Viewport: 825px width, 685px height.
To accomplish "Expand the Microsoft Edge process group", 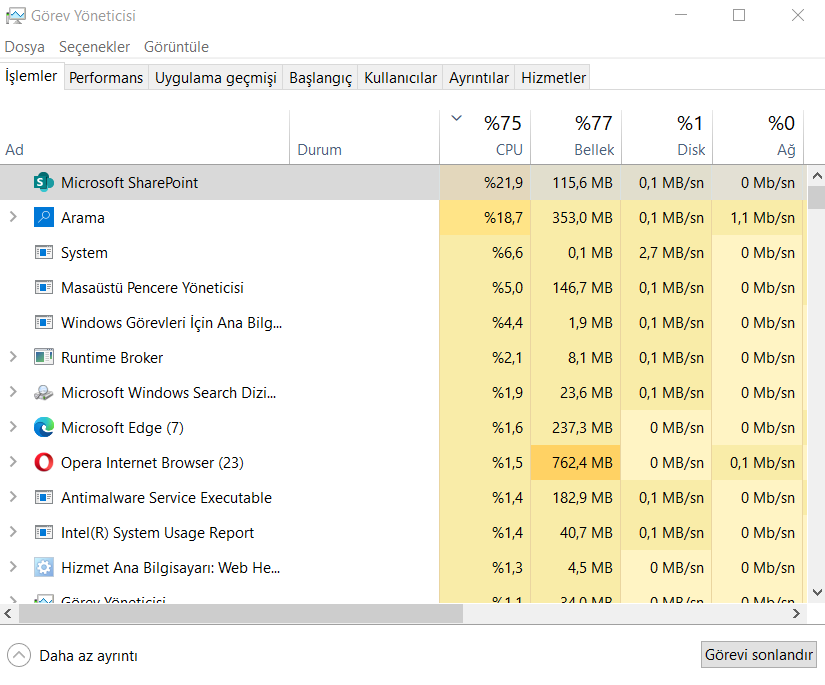I will [x=13, y=428].
